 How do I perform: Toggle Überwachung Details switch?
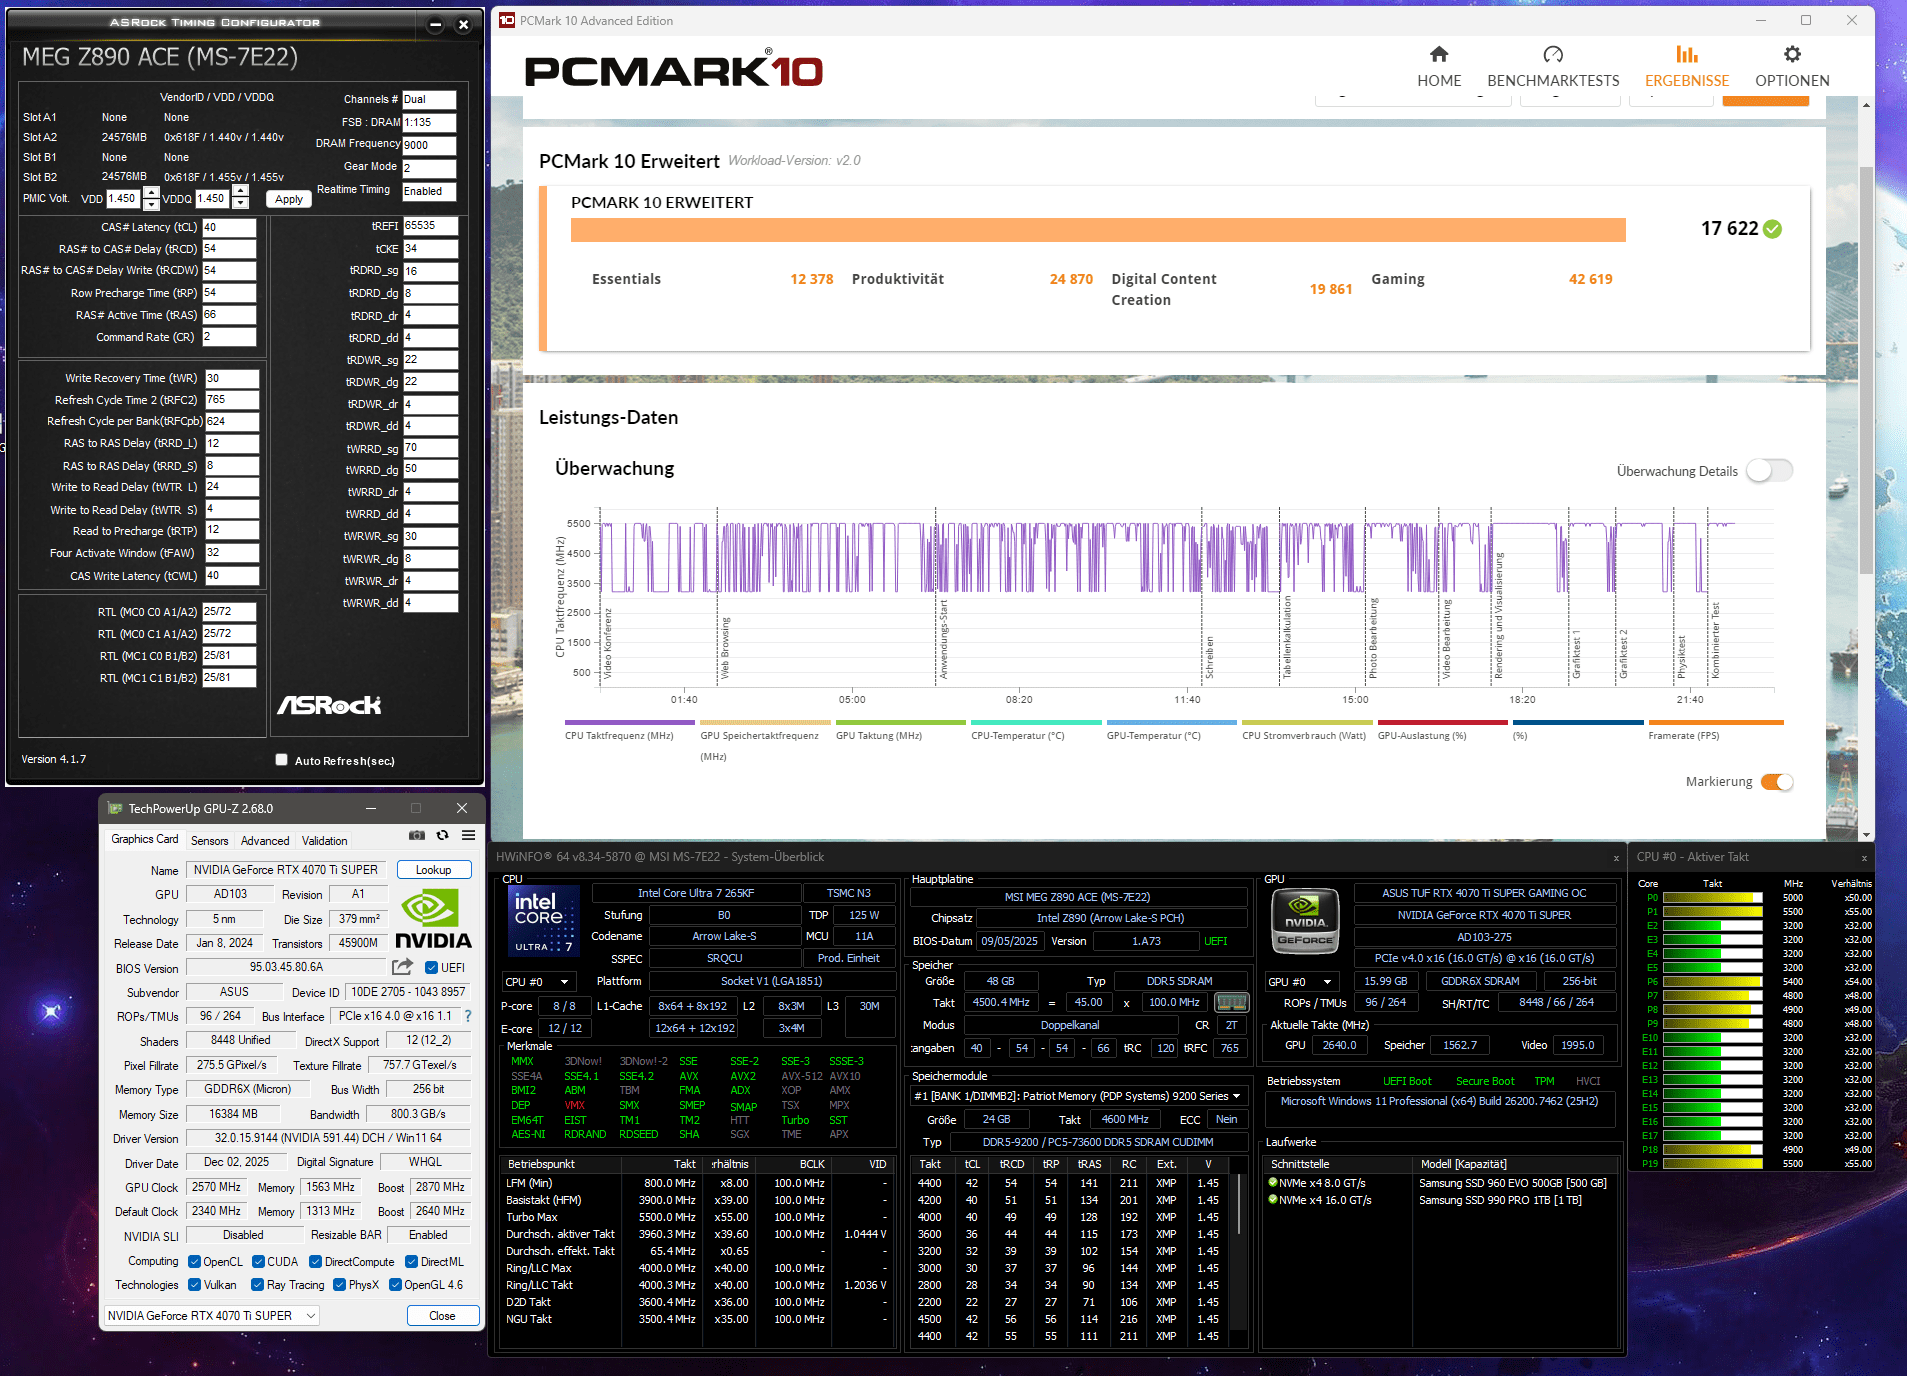[1769, 470]
